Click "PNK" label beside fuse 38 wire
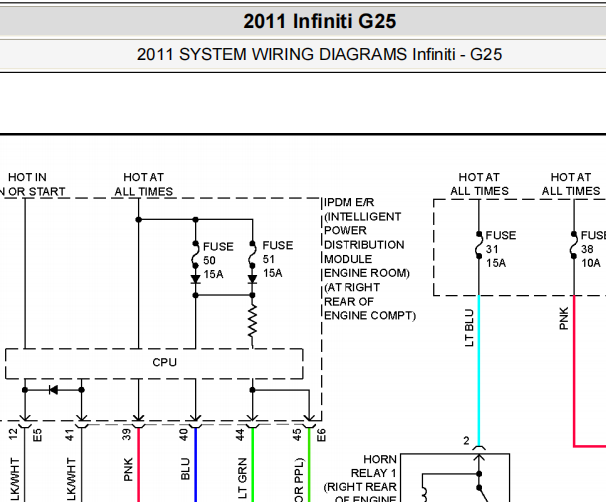Image resolution: width=606 pixels, height=502 pixels. click(x=564, y=318)
